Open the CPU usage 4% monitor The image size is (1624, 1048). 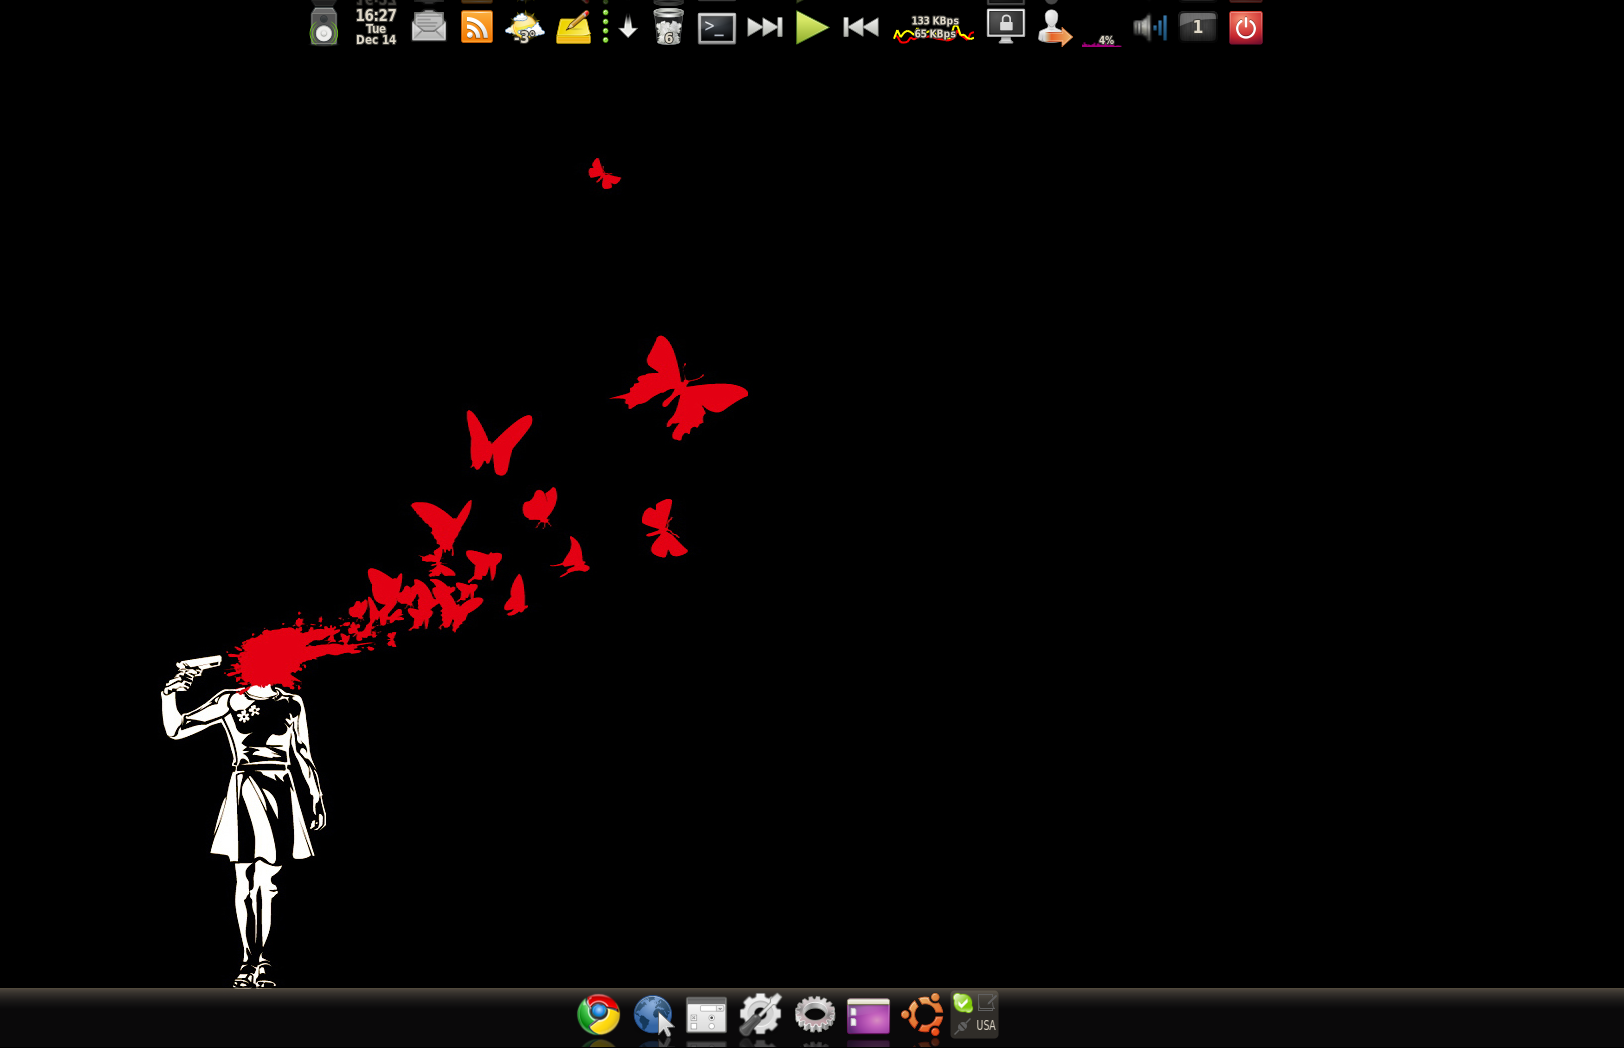click(x=1102, y=40)
